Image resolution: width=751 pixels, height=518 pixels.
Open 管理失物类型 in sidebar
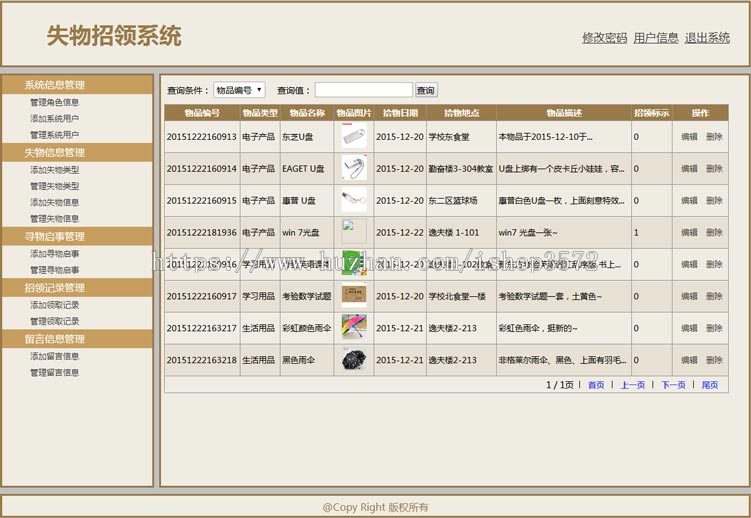[55, 186]
